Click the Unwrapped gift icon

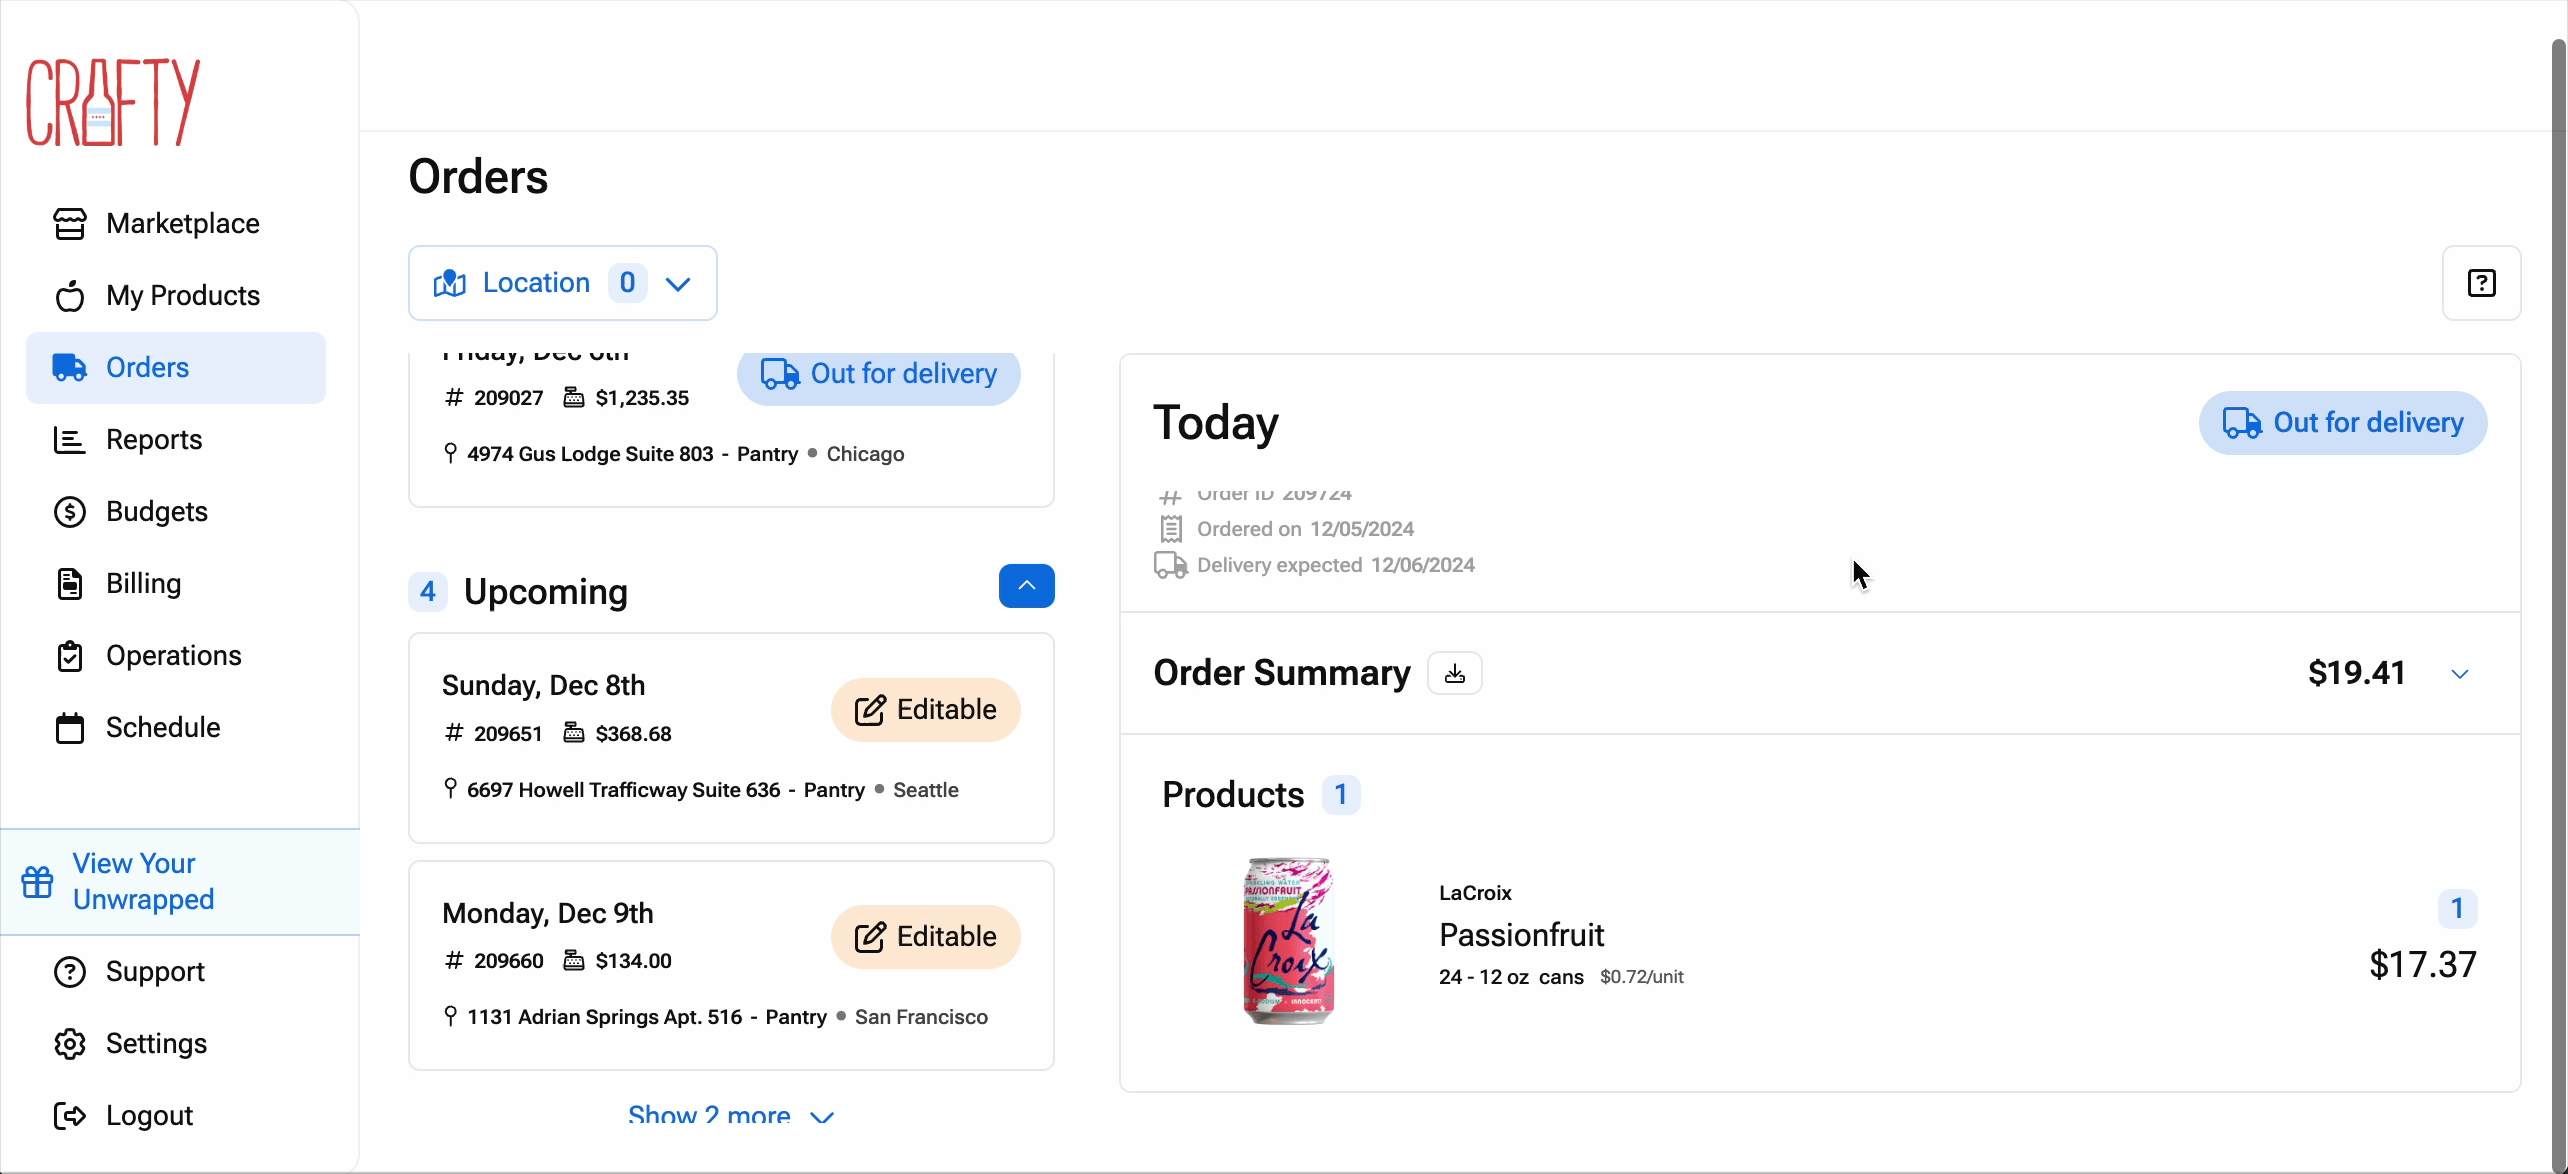[38, 882]
